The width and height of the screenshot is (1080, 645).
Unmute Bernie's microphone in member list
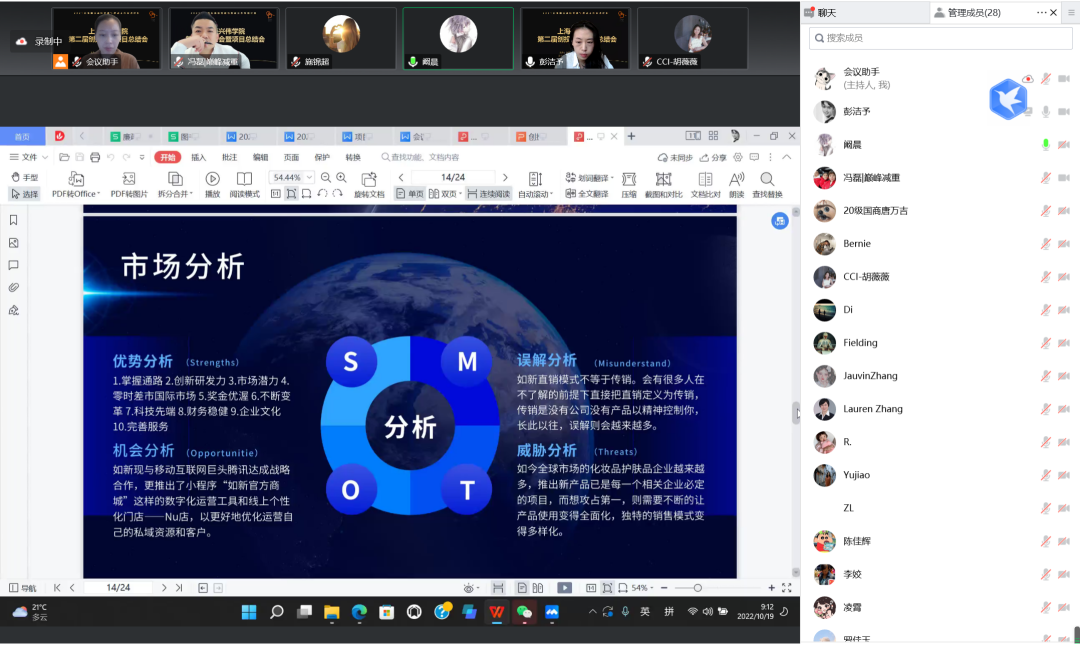click(x=1046, y=244)
